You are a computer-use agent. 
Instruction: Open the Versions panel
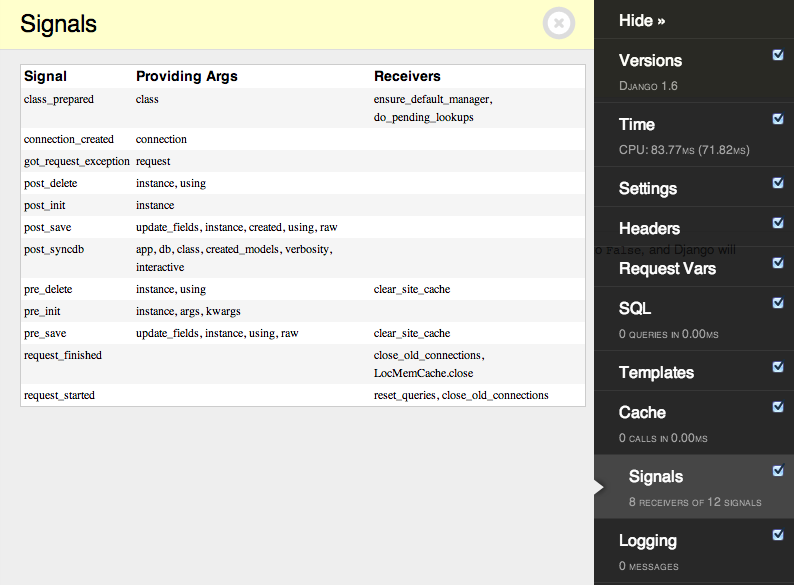click(x=650, y=61)
